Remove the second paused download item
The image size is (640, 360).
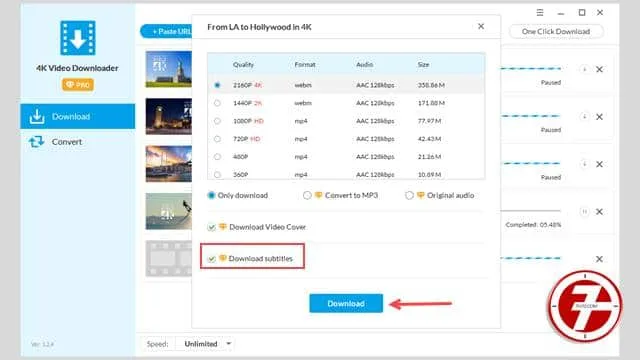[x=599, y=117]
